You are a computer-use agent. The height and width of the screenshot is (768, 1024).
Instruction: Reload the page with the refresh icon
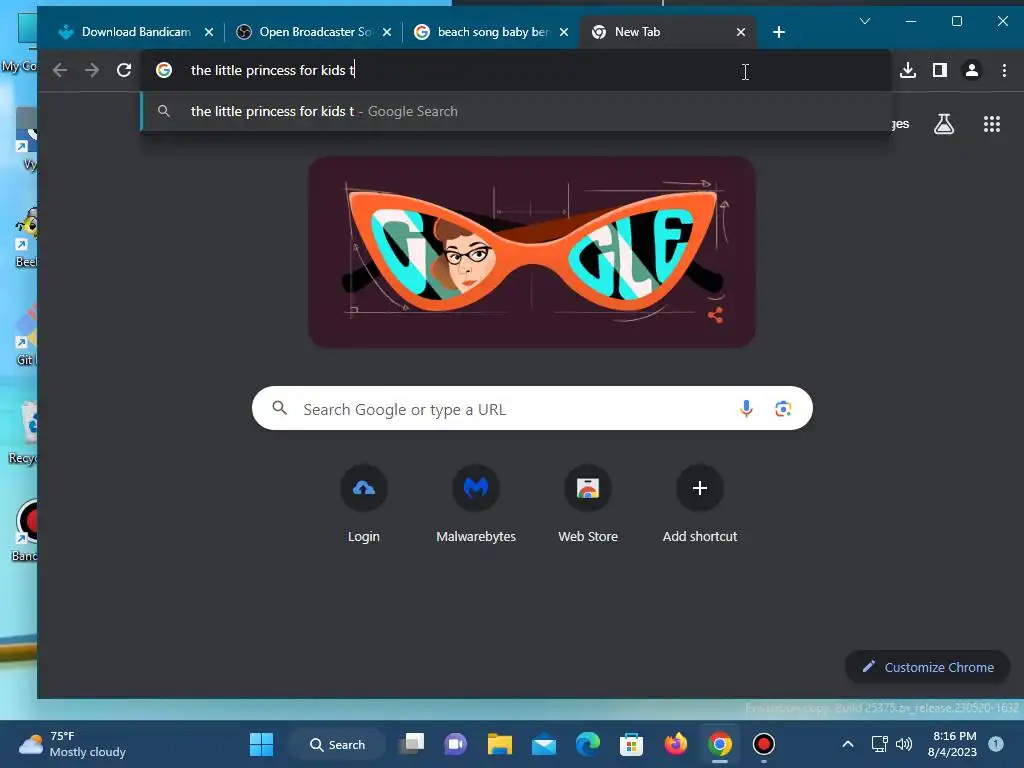tap(124, 70)
